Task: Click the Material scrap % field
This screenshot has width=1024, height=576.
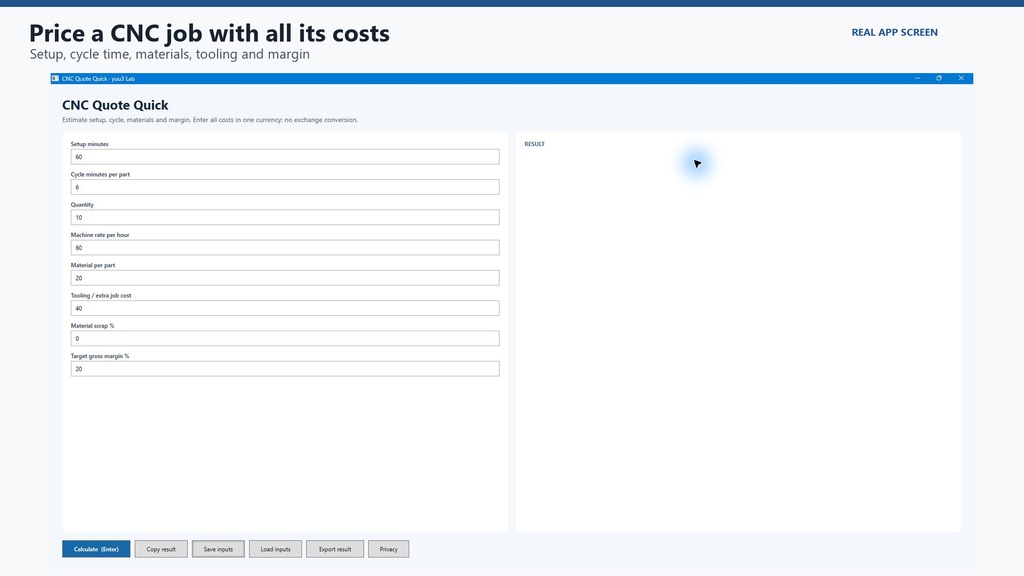Action: pos(285,338)
